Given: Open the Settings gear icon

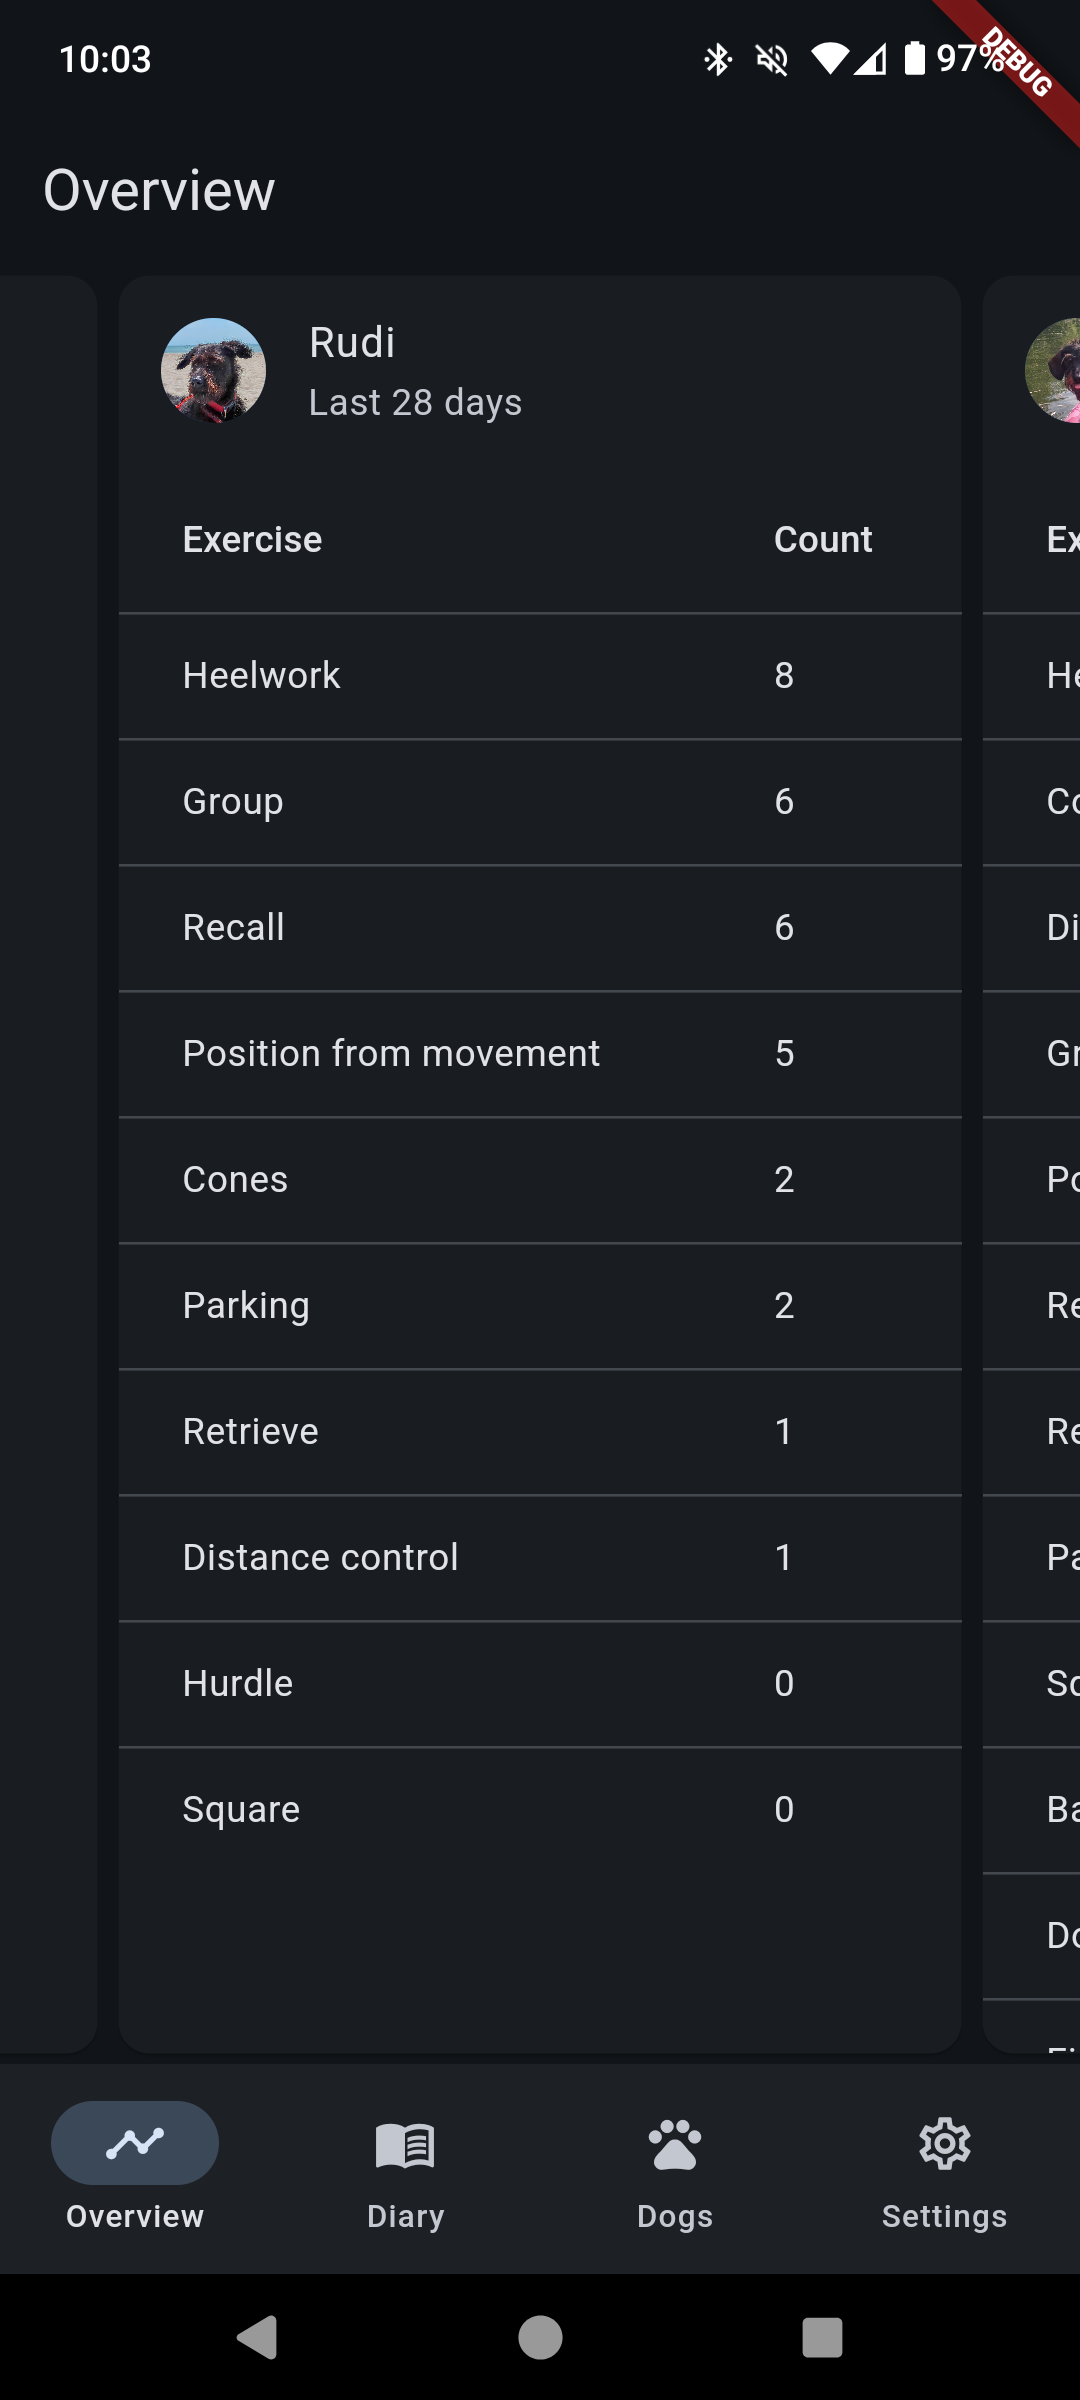Looking at the screenshot, I should [x=945, y=2144].
